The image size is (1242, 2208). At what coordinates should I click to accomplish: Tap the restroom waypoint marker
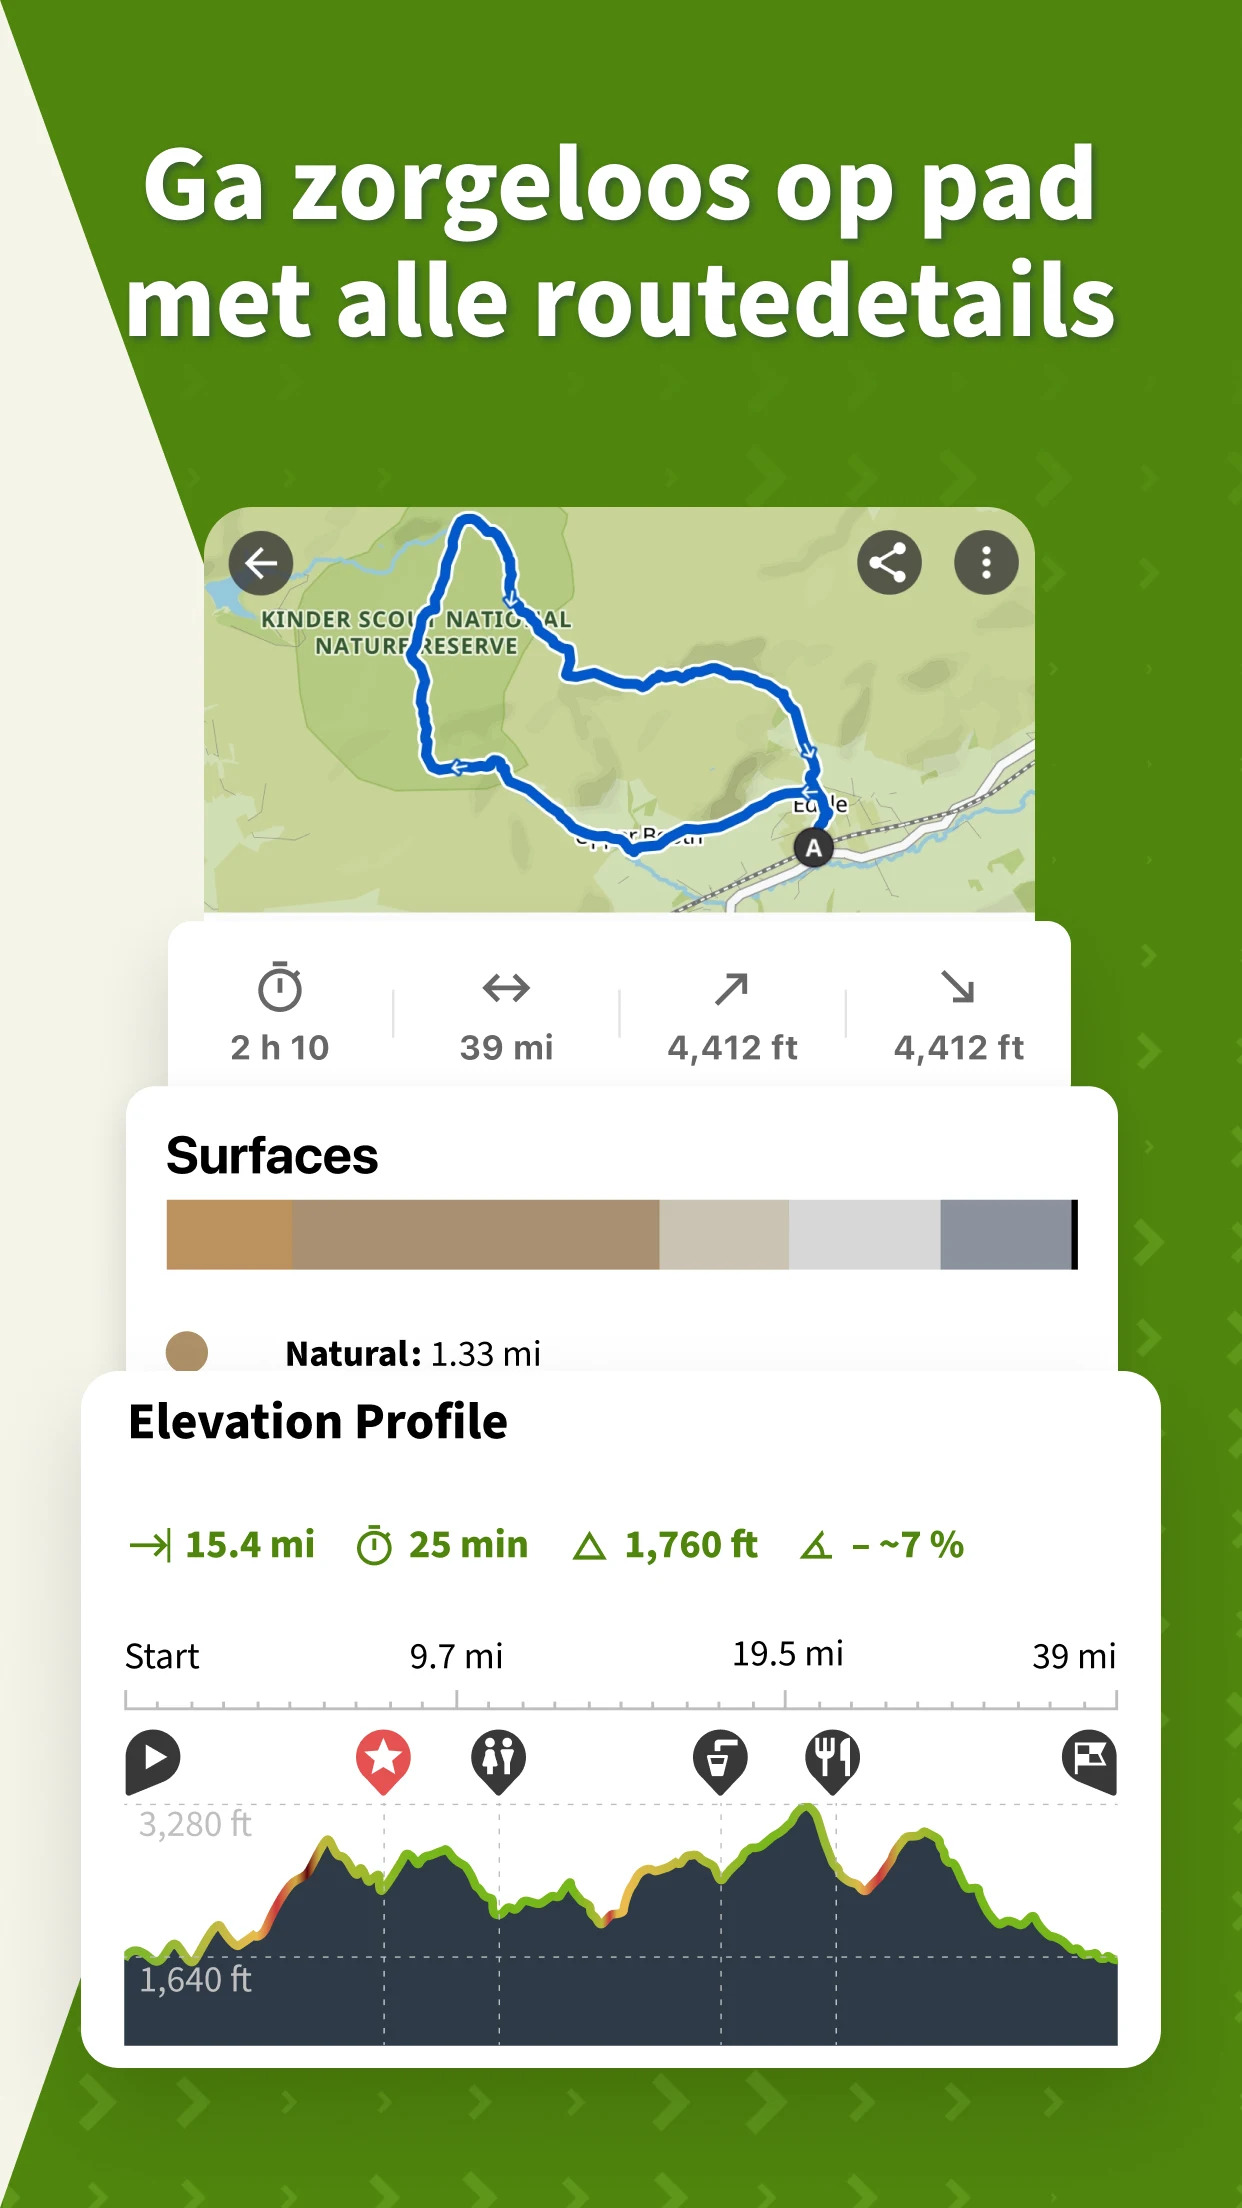[x=498, y=1761]
